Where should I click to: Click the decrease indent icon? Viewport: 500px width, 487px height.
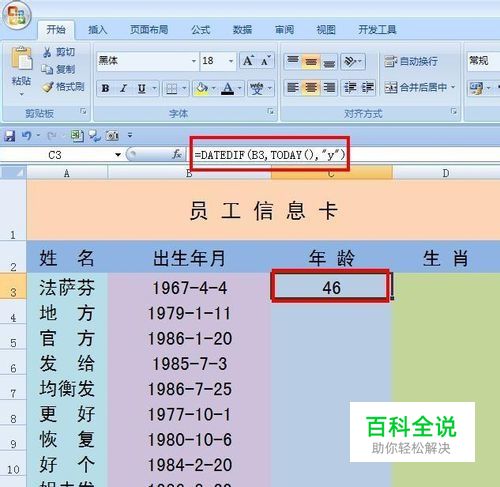tap(350, 88)
